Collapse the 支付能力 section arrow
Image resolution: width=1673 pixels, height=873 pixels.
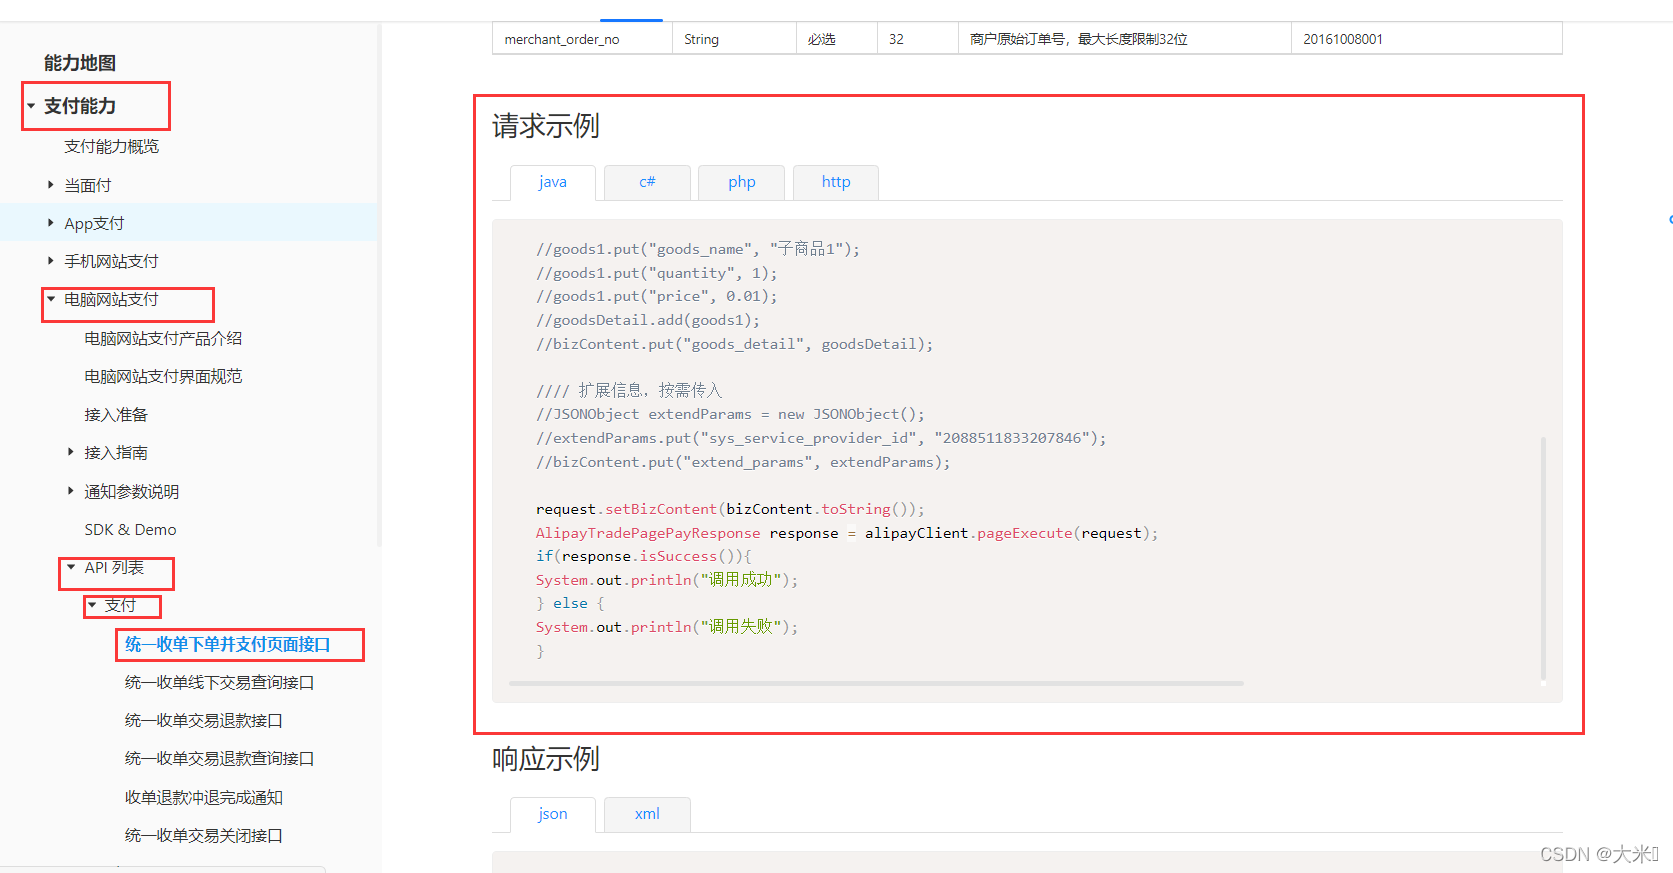(x=31, y=106)
